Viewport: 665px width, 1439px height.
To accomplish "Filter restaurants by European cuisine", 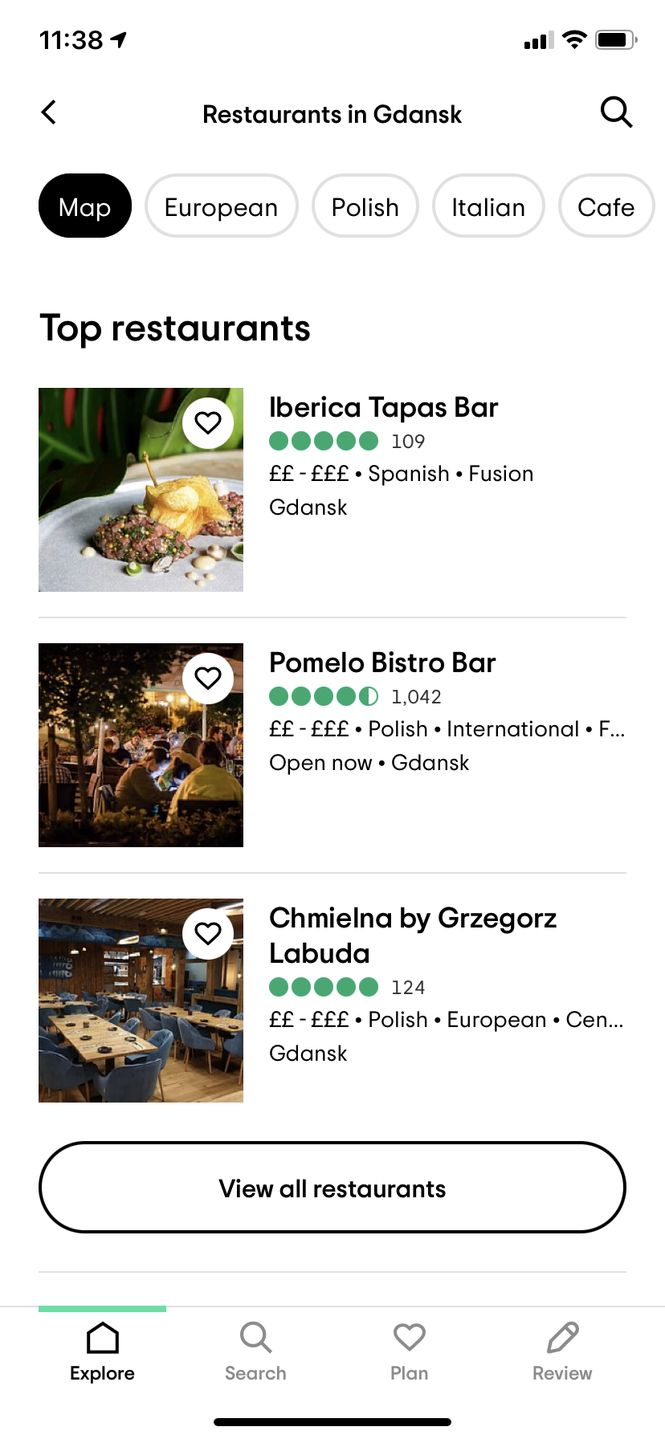I will point(221,206).
